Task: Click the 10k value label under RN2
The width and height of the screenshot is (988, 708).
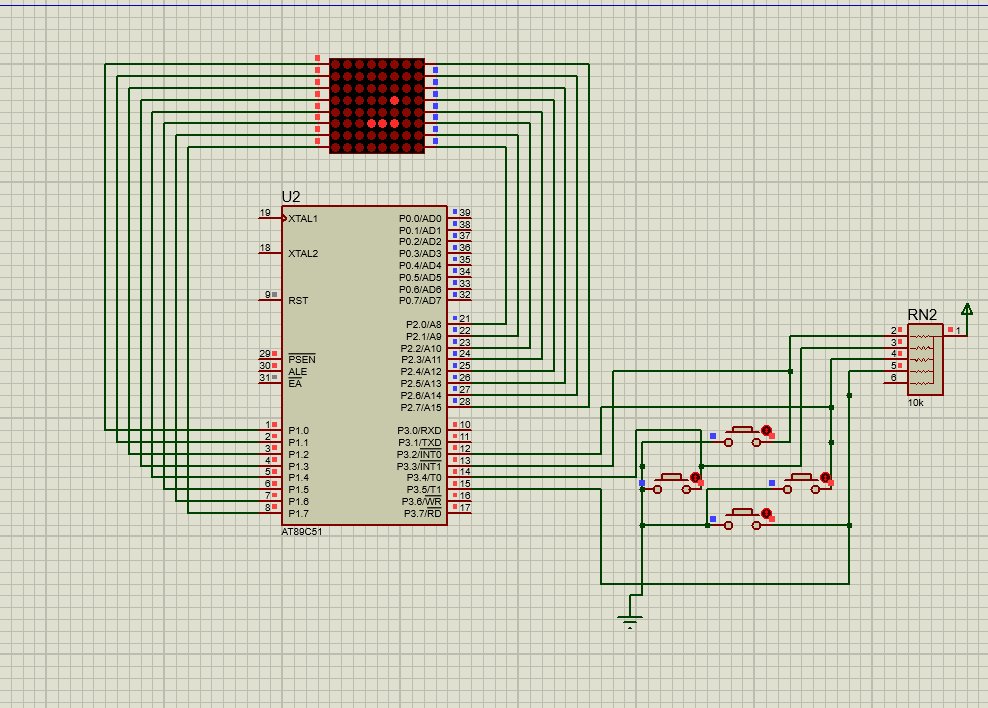Action: point(915,402)
